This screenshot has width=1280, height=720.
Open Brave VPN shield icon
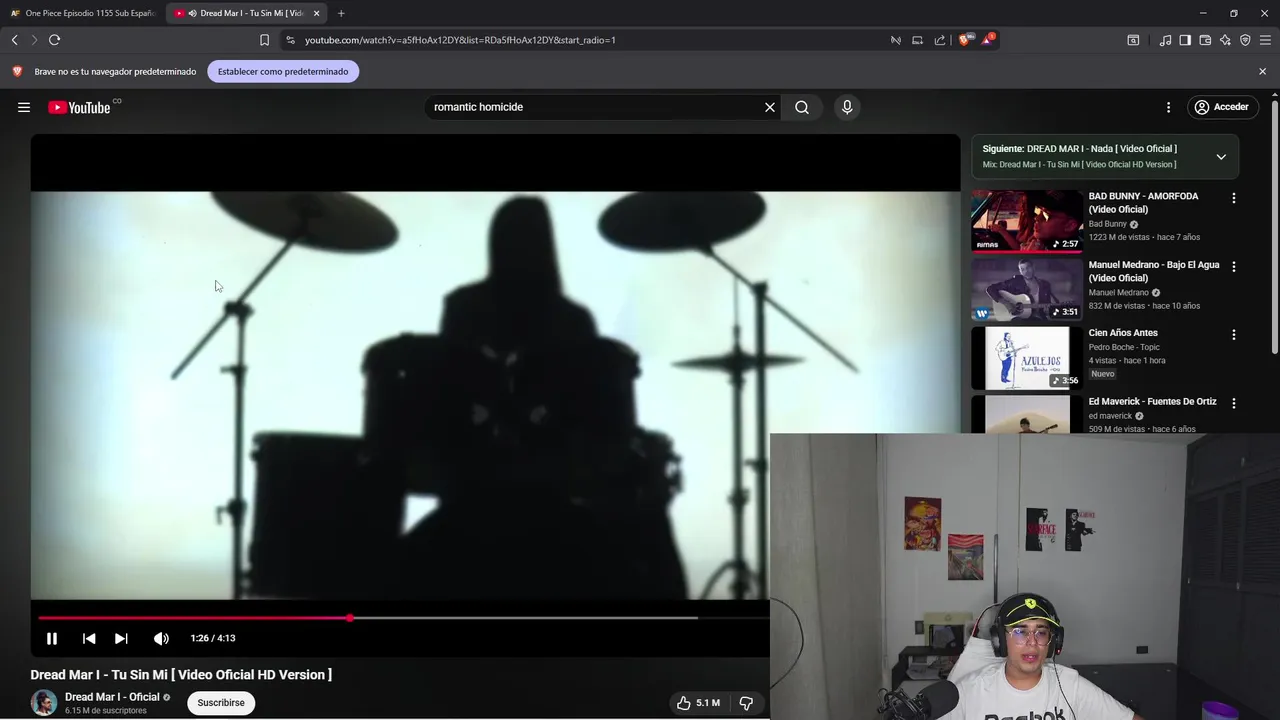click(x=1245, y=40)
